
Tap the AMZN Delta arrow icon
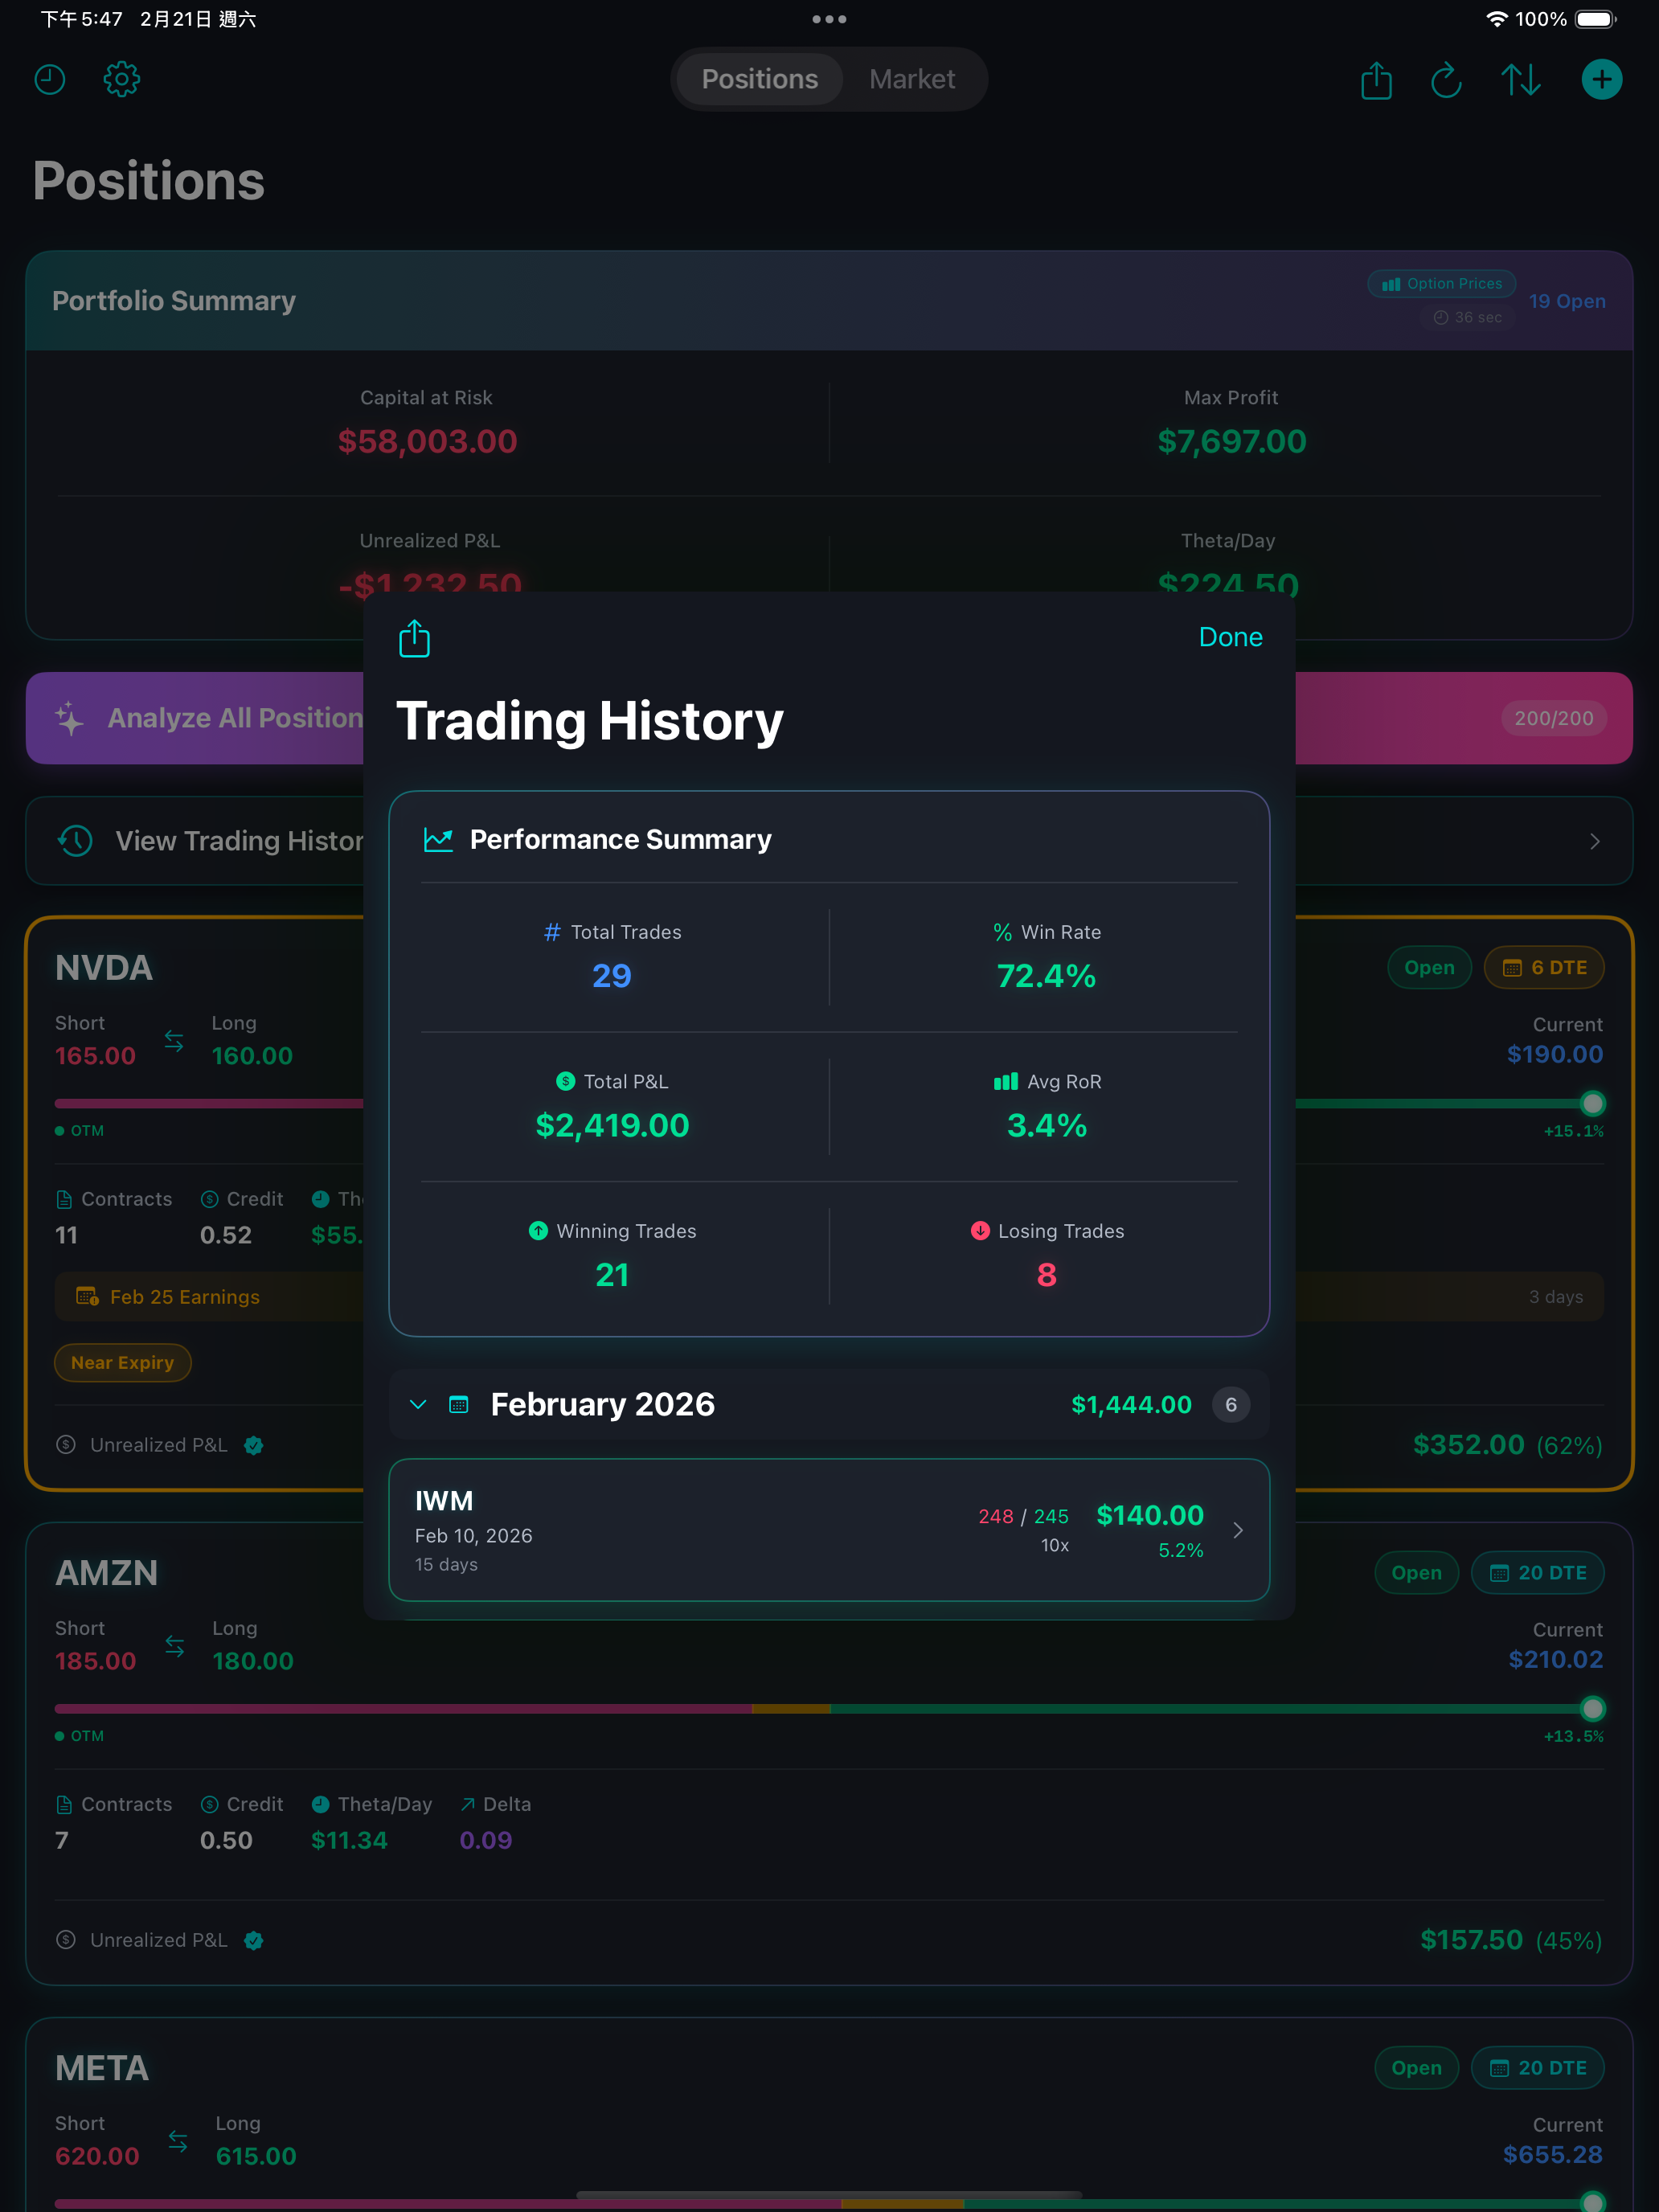point(467,1804)
